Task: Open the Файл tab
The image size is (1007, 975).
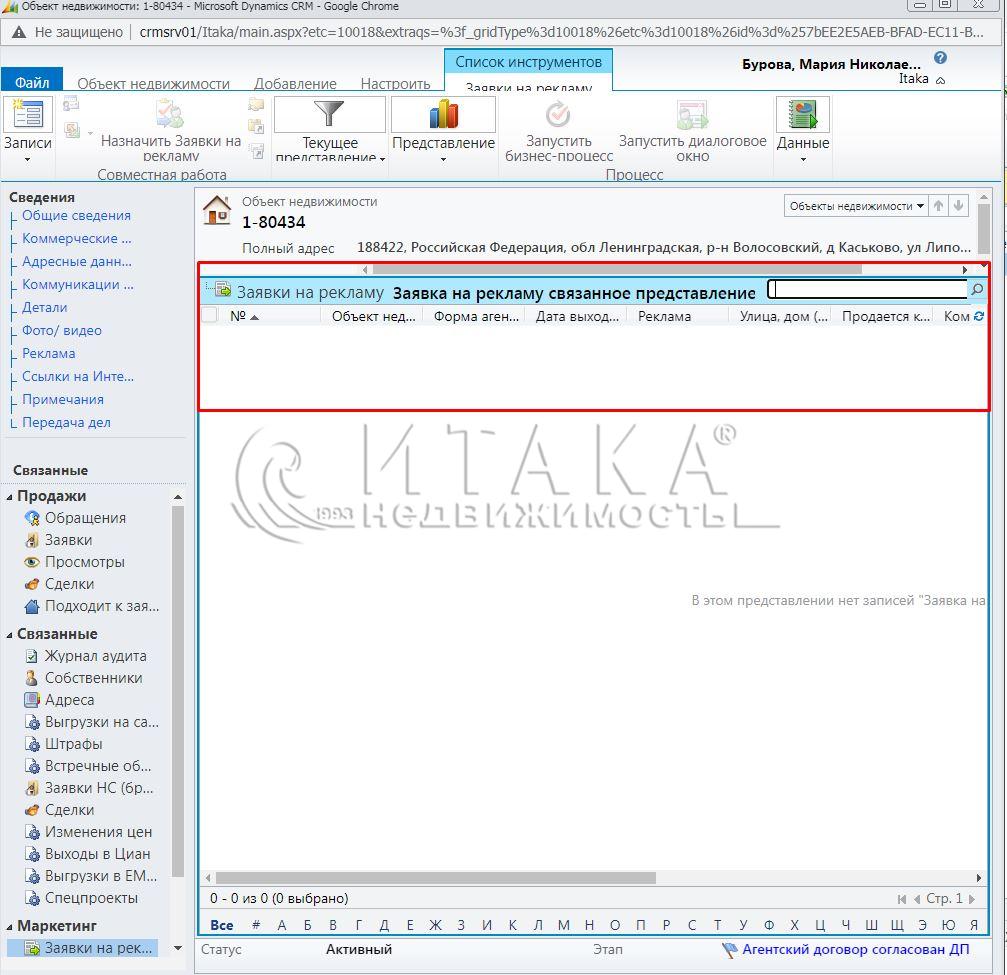Action: pos(32,82)
